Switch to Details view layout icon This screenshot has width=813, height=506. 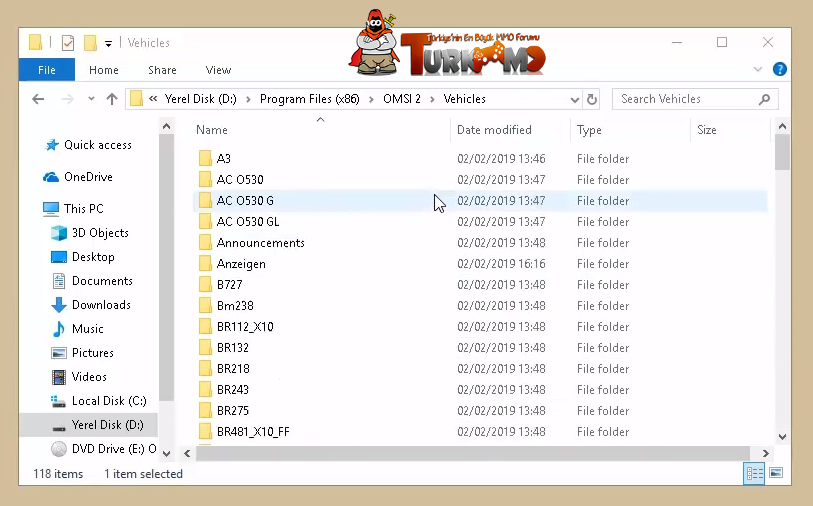click(x=754, y=473)
